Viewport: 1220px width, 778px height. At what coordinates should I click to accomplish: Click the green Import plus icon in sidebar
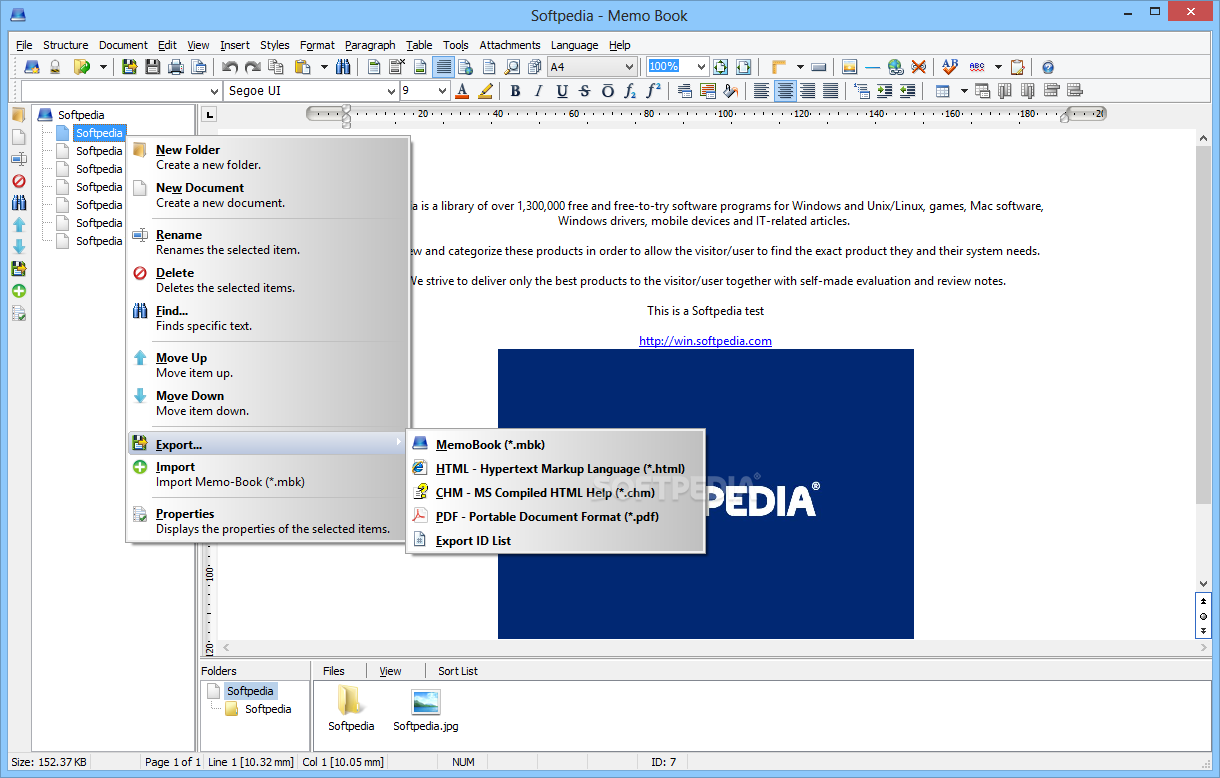[x=19, y=291]
